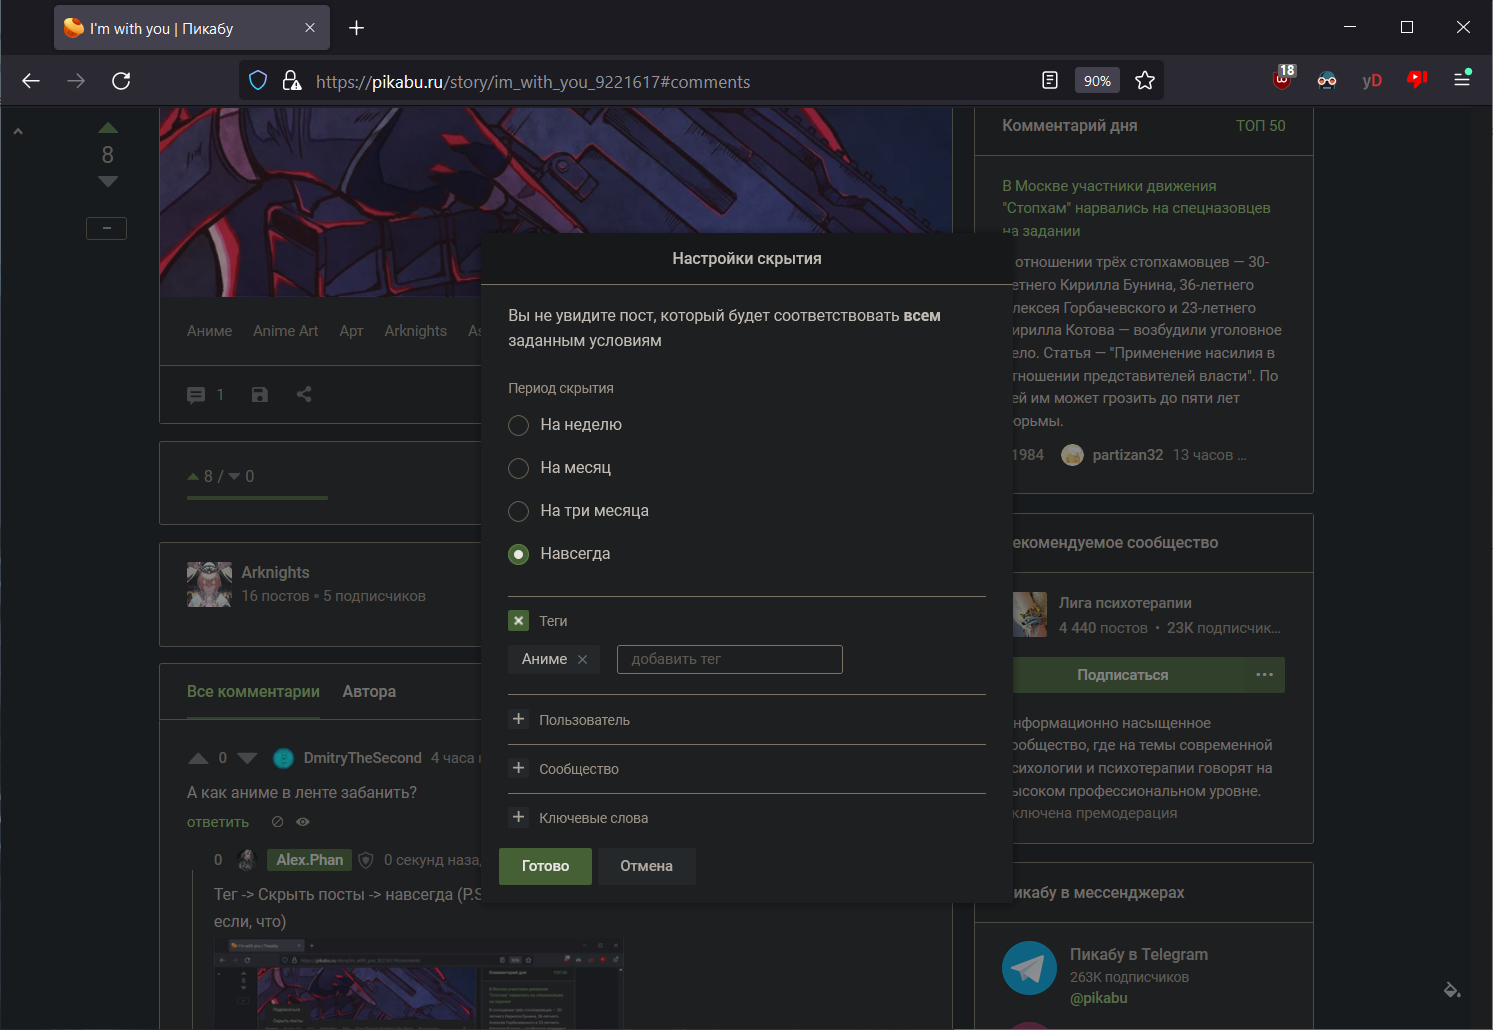Open the yD extension

pyautogui.click(x=1372, y=81)
